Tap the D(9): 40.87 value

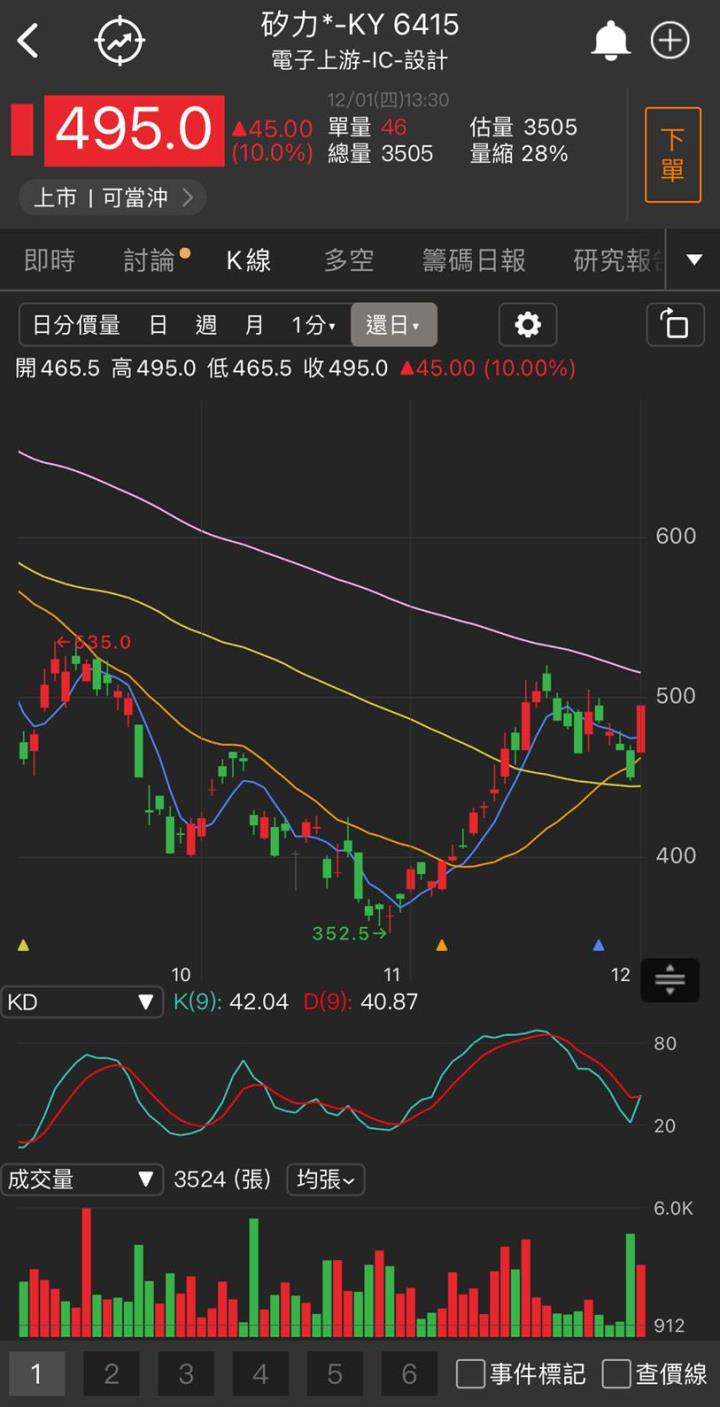pyautogui.click(x=360, y=1002)
